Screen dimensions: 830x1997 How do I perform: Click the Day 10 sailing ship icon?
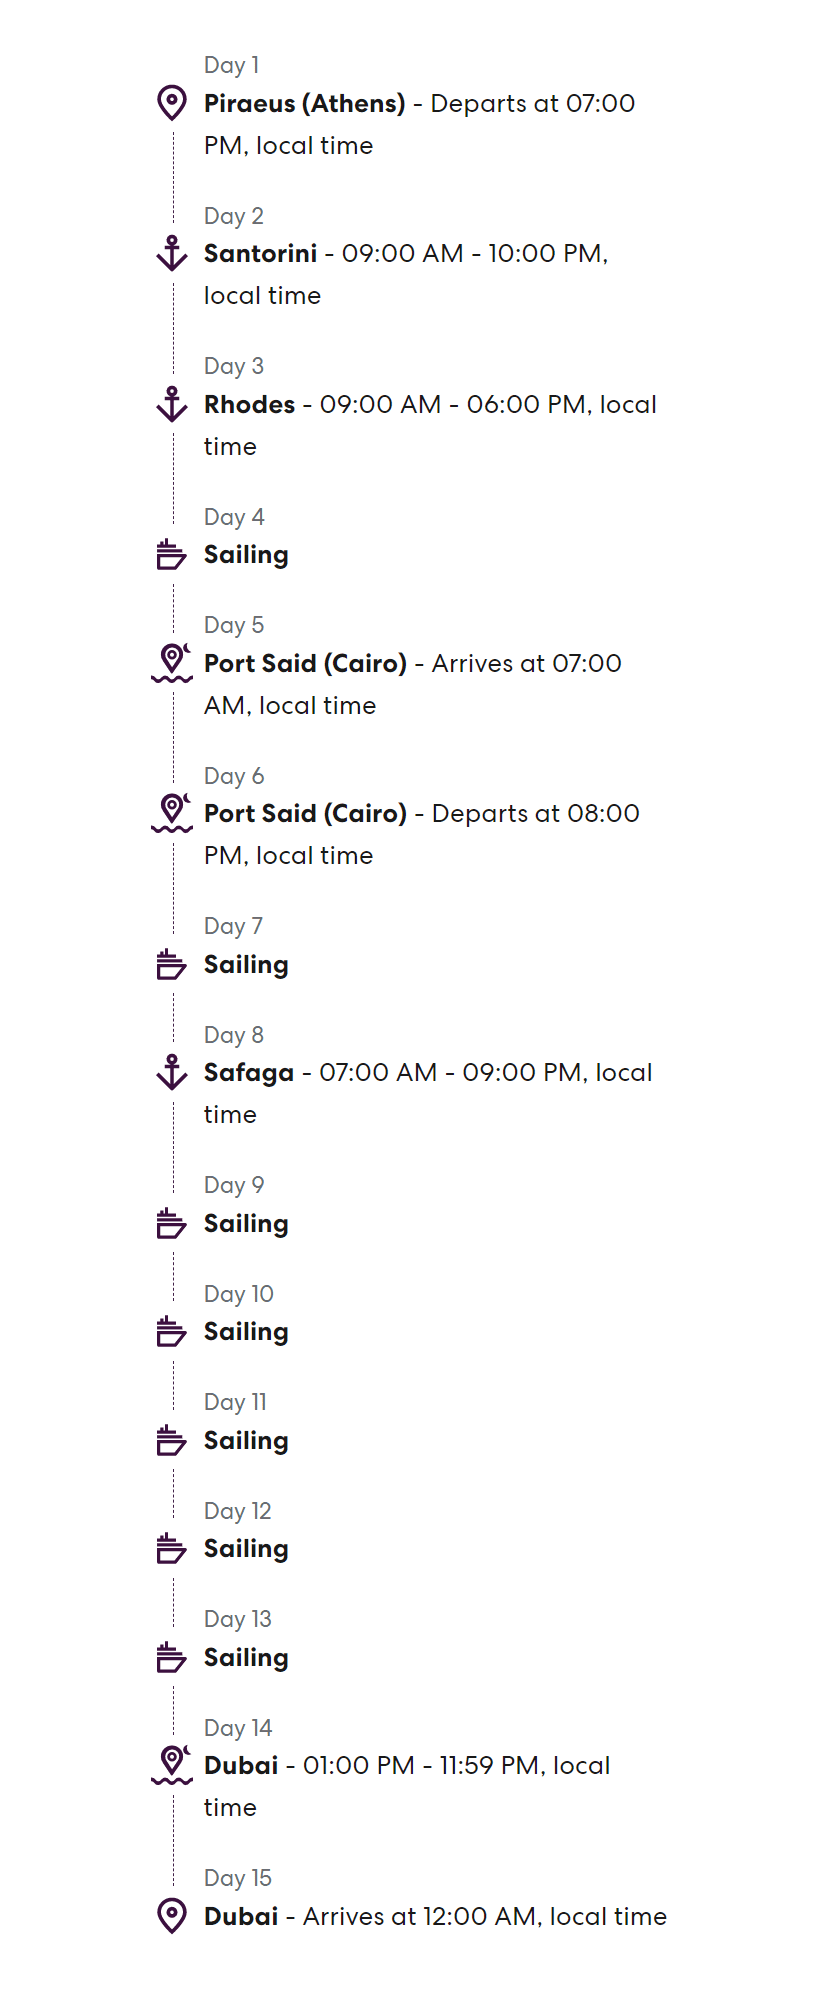pyautogui.click(x=172, y=1332)
